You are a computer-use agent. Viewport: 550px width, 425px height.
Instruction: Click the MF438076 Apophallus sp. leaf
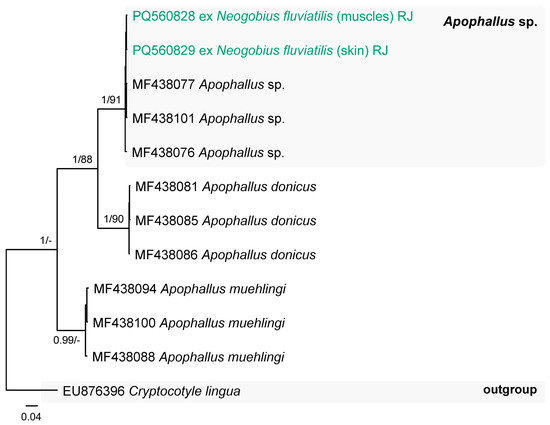click(208, 153)
